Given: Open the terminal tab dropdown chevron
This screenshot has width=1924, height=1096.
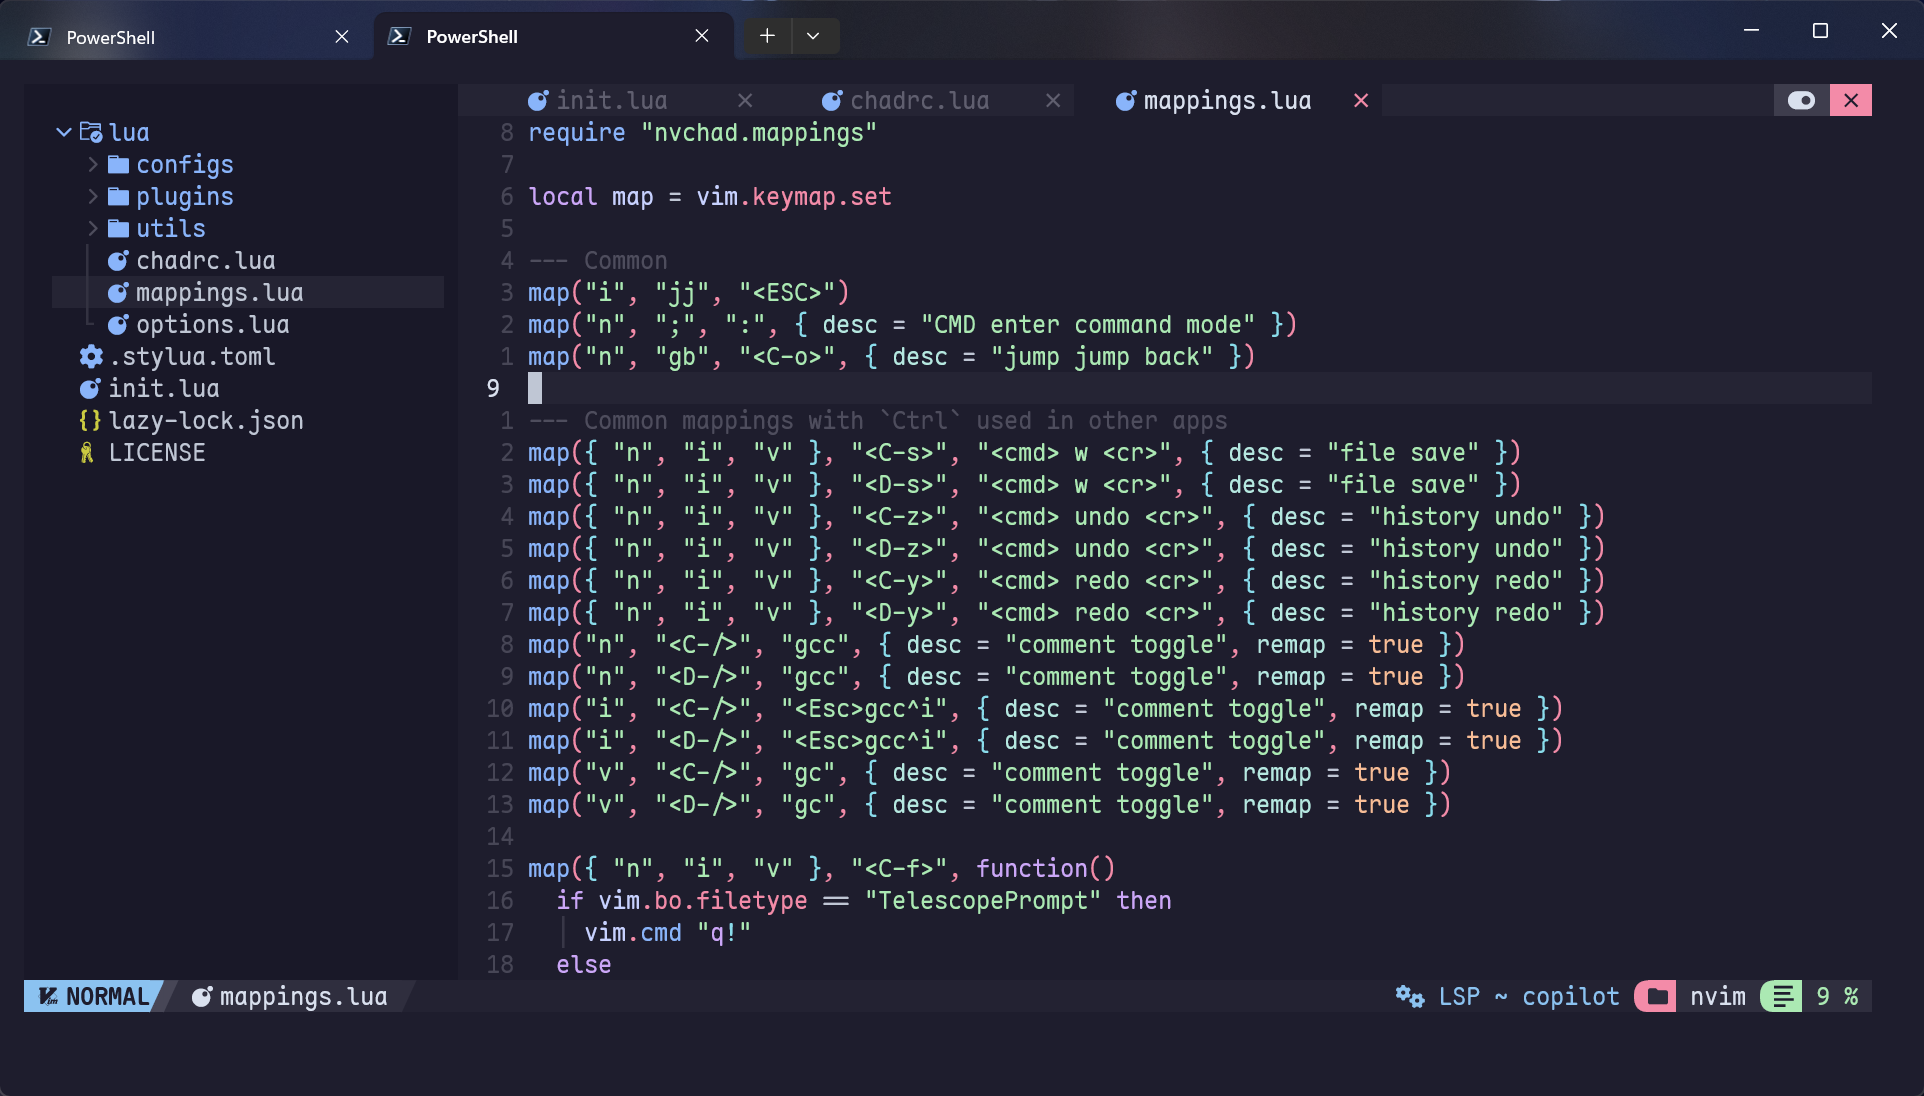Looking at the screenshot, I should click(x=815, y=35).
